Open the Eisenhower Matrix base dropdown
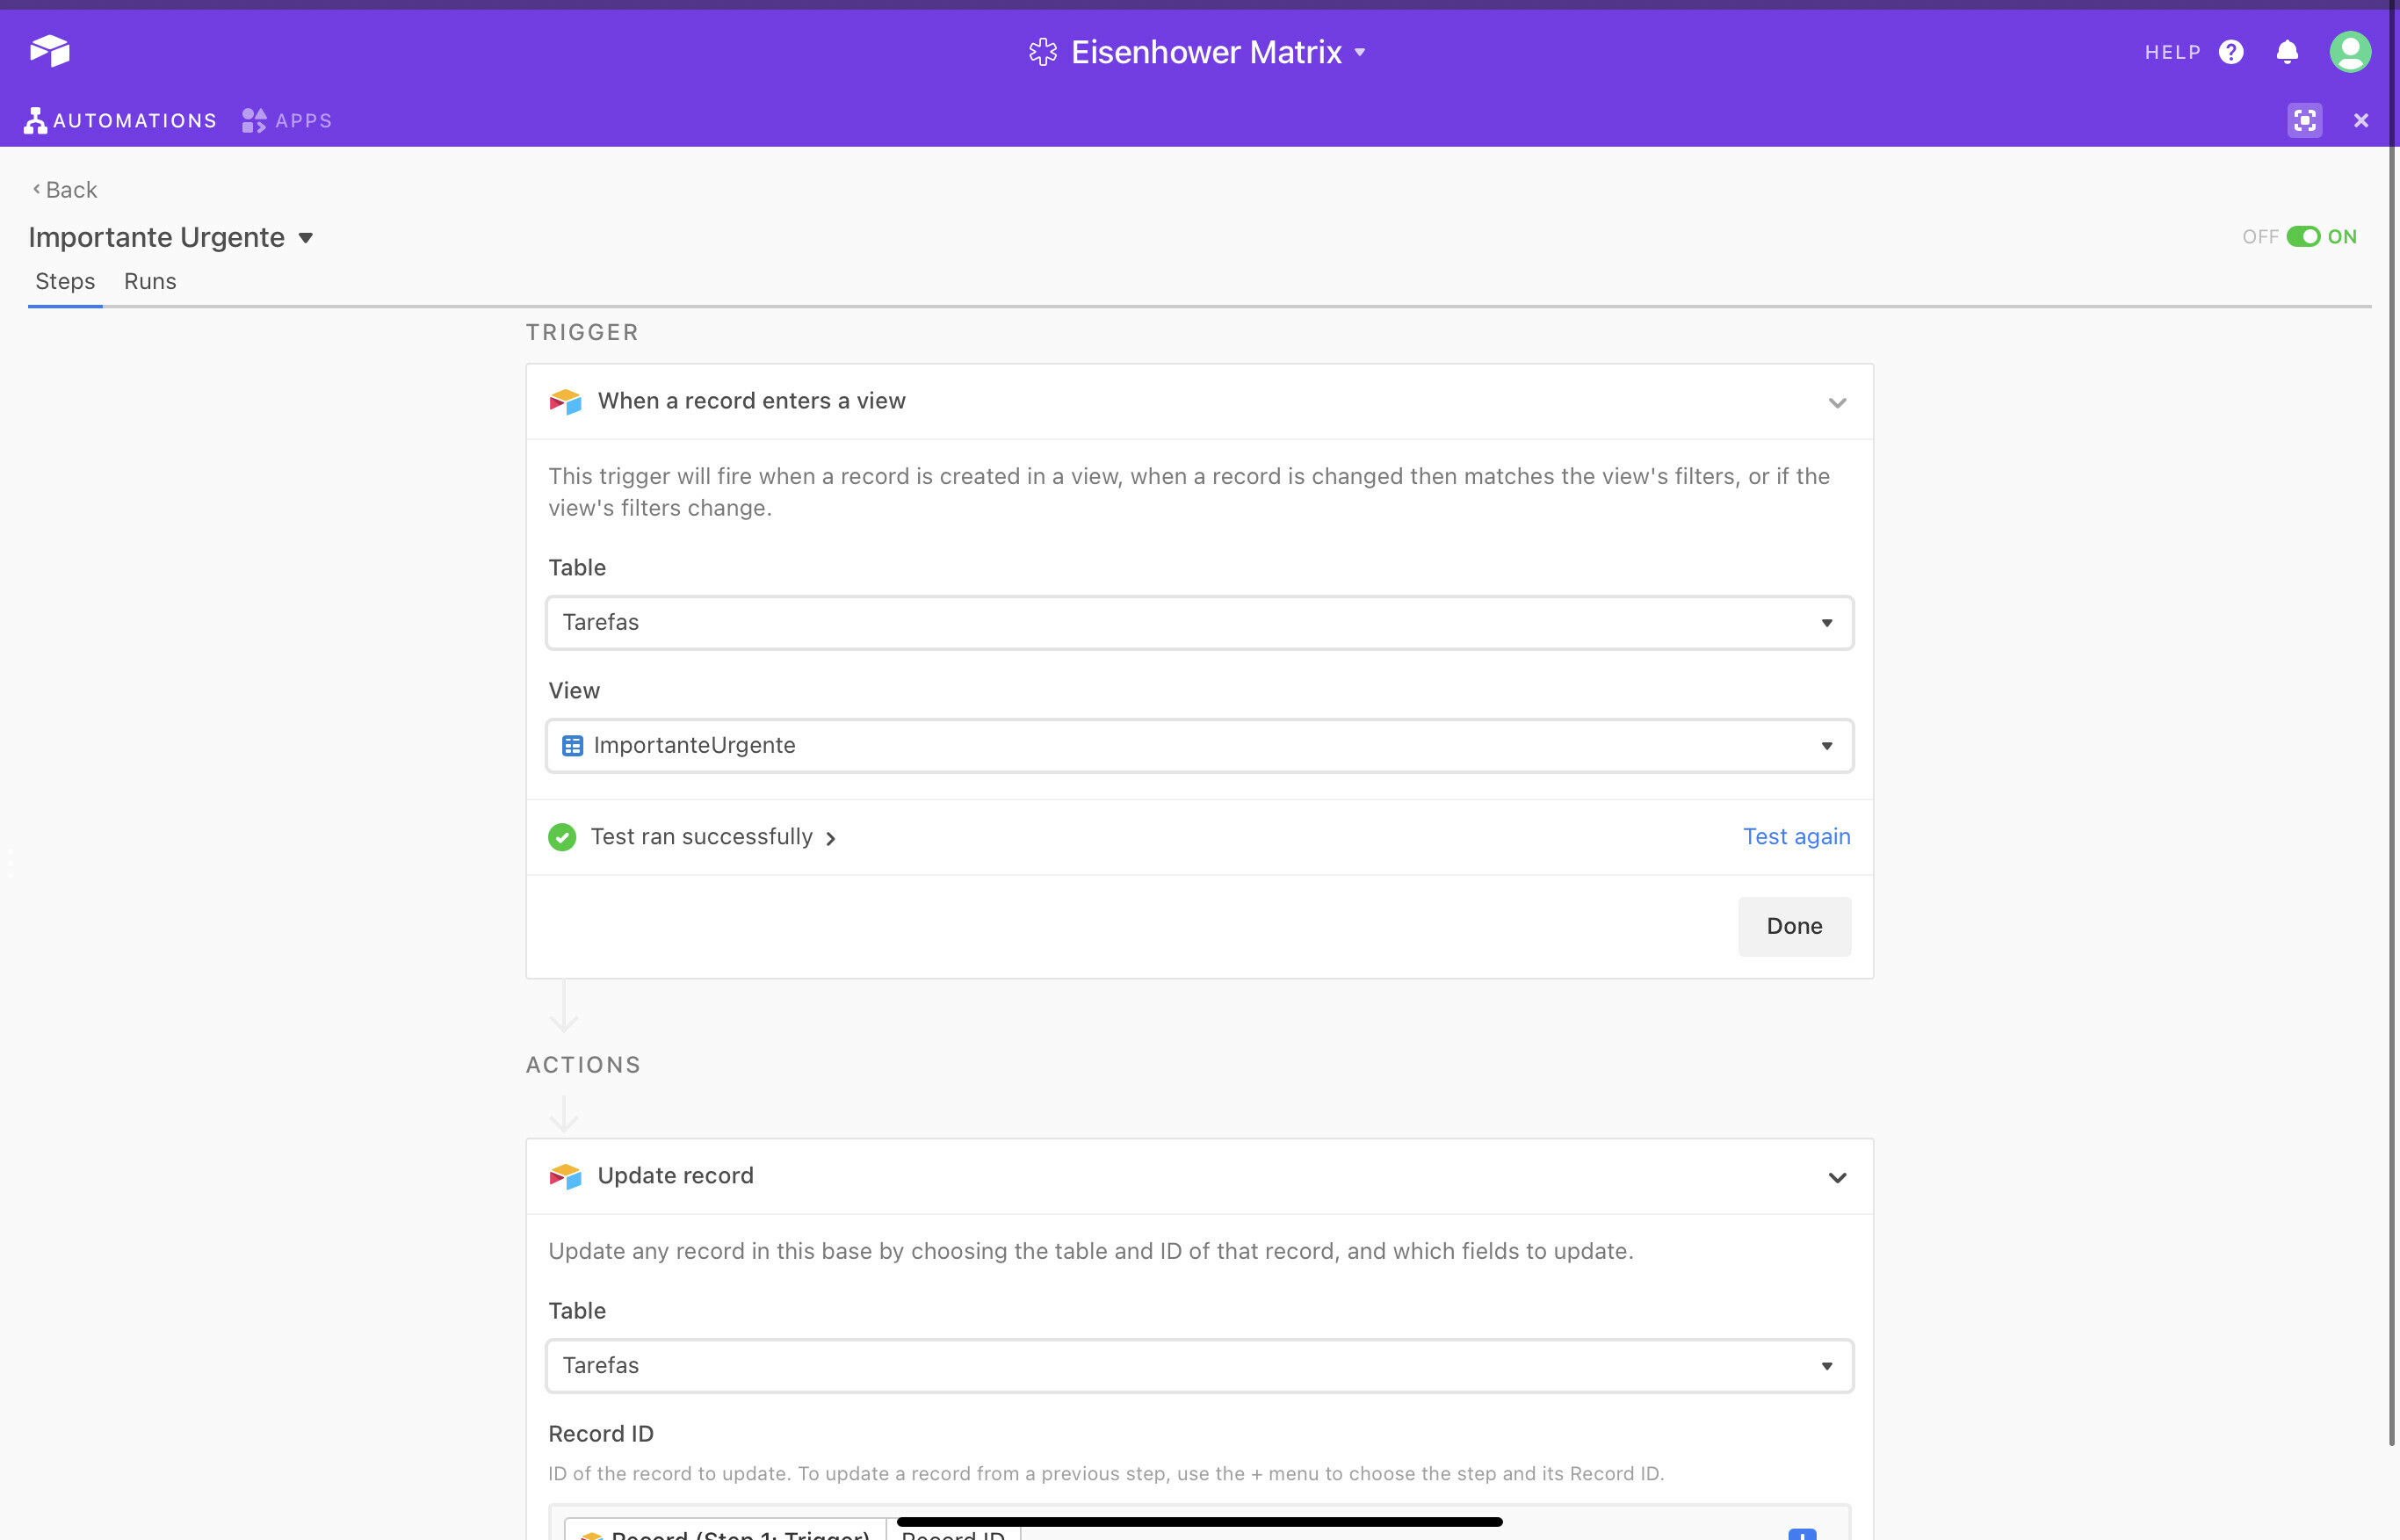This screenshot has height=1540, width=2400. pyautogui.click(x=1360, y=53)
